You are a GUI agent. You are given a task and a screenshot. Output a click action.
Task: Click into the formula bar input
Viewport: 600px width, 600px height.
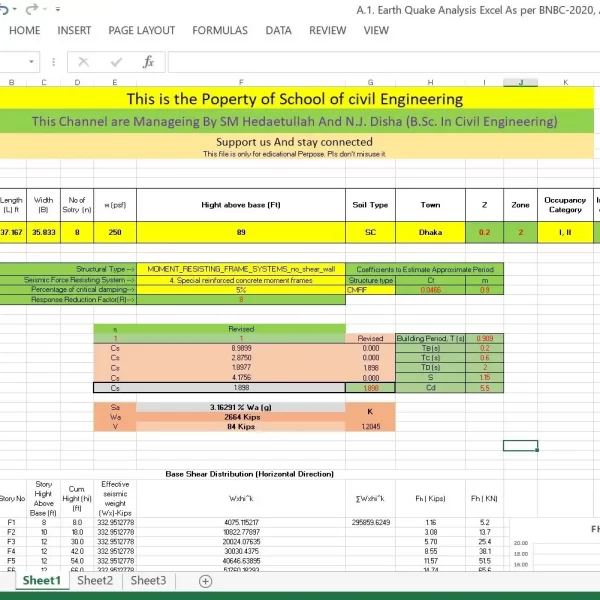click(384, 62)
